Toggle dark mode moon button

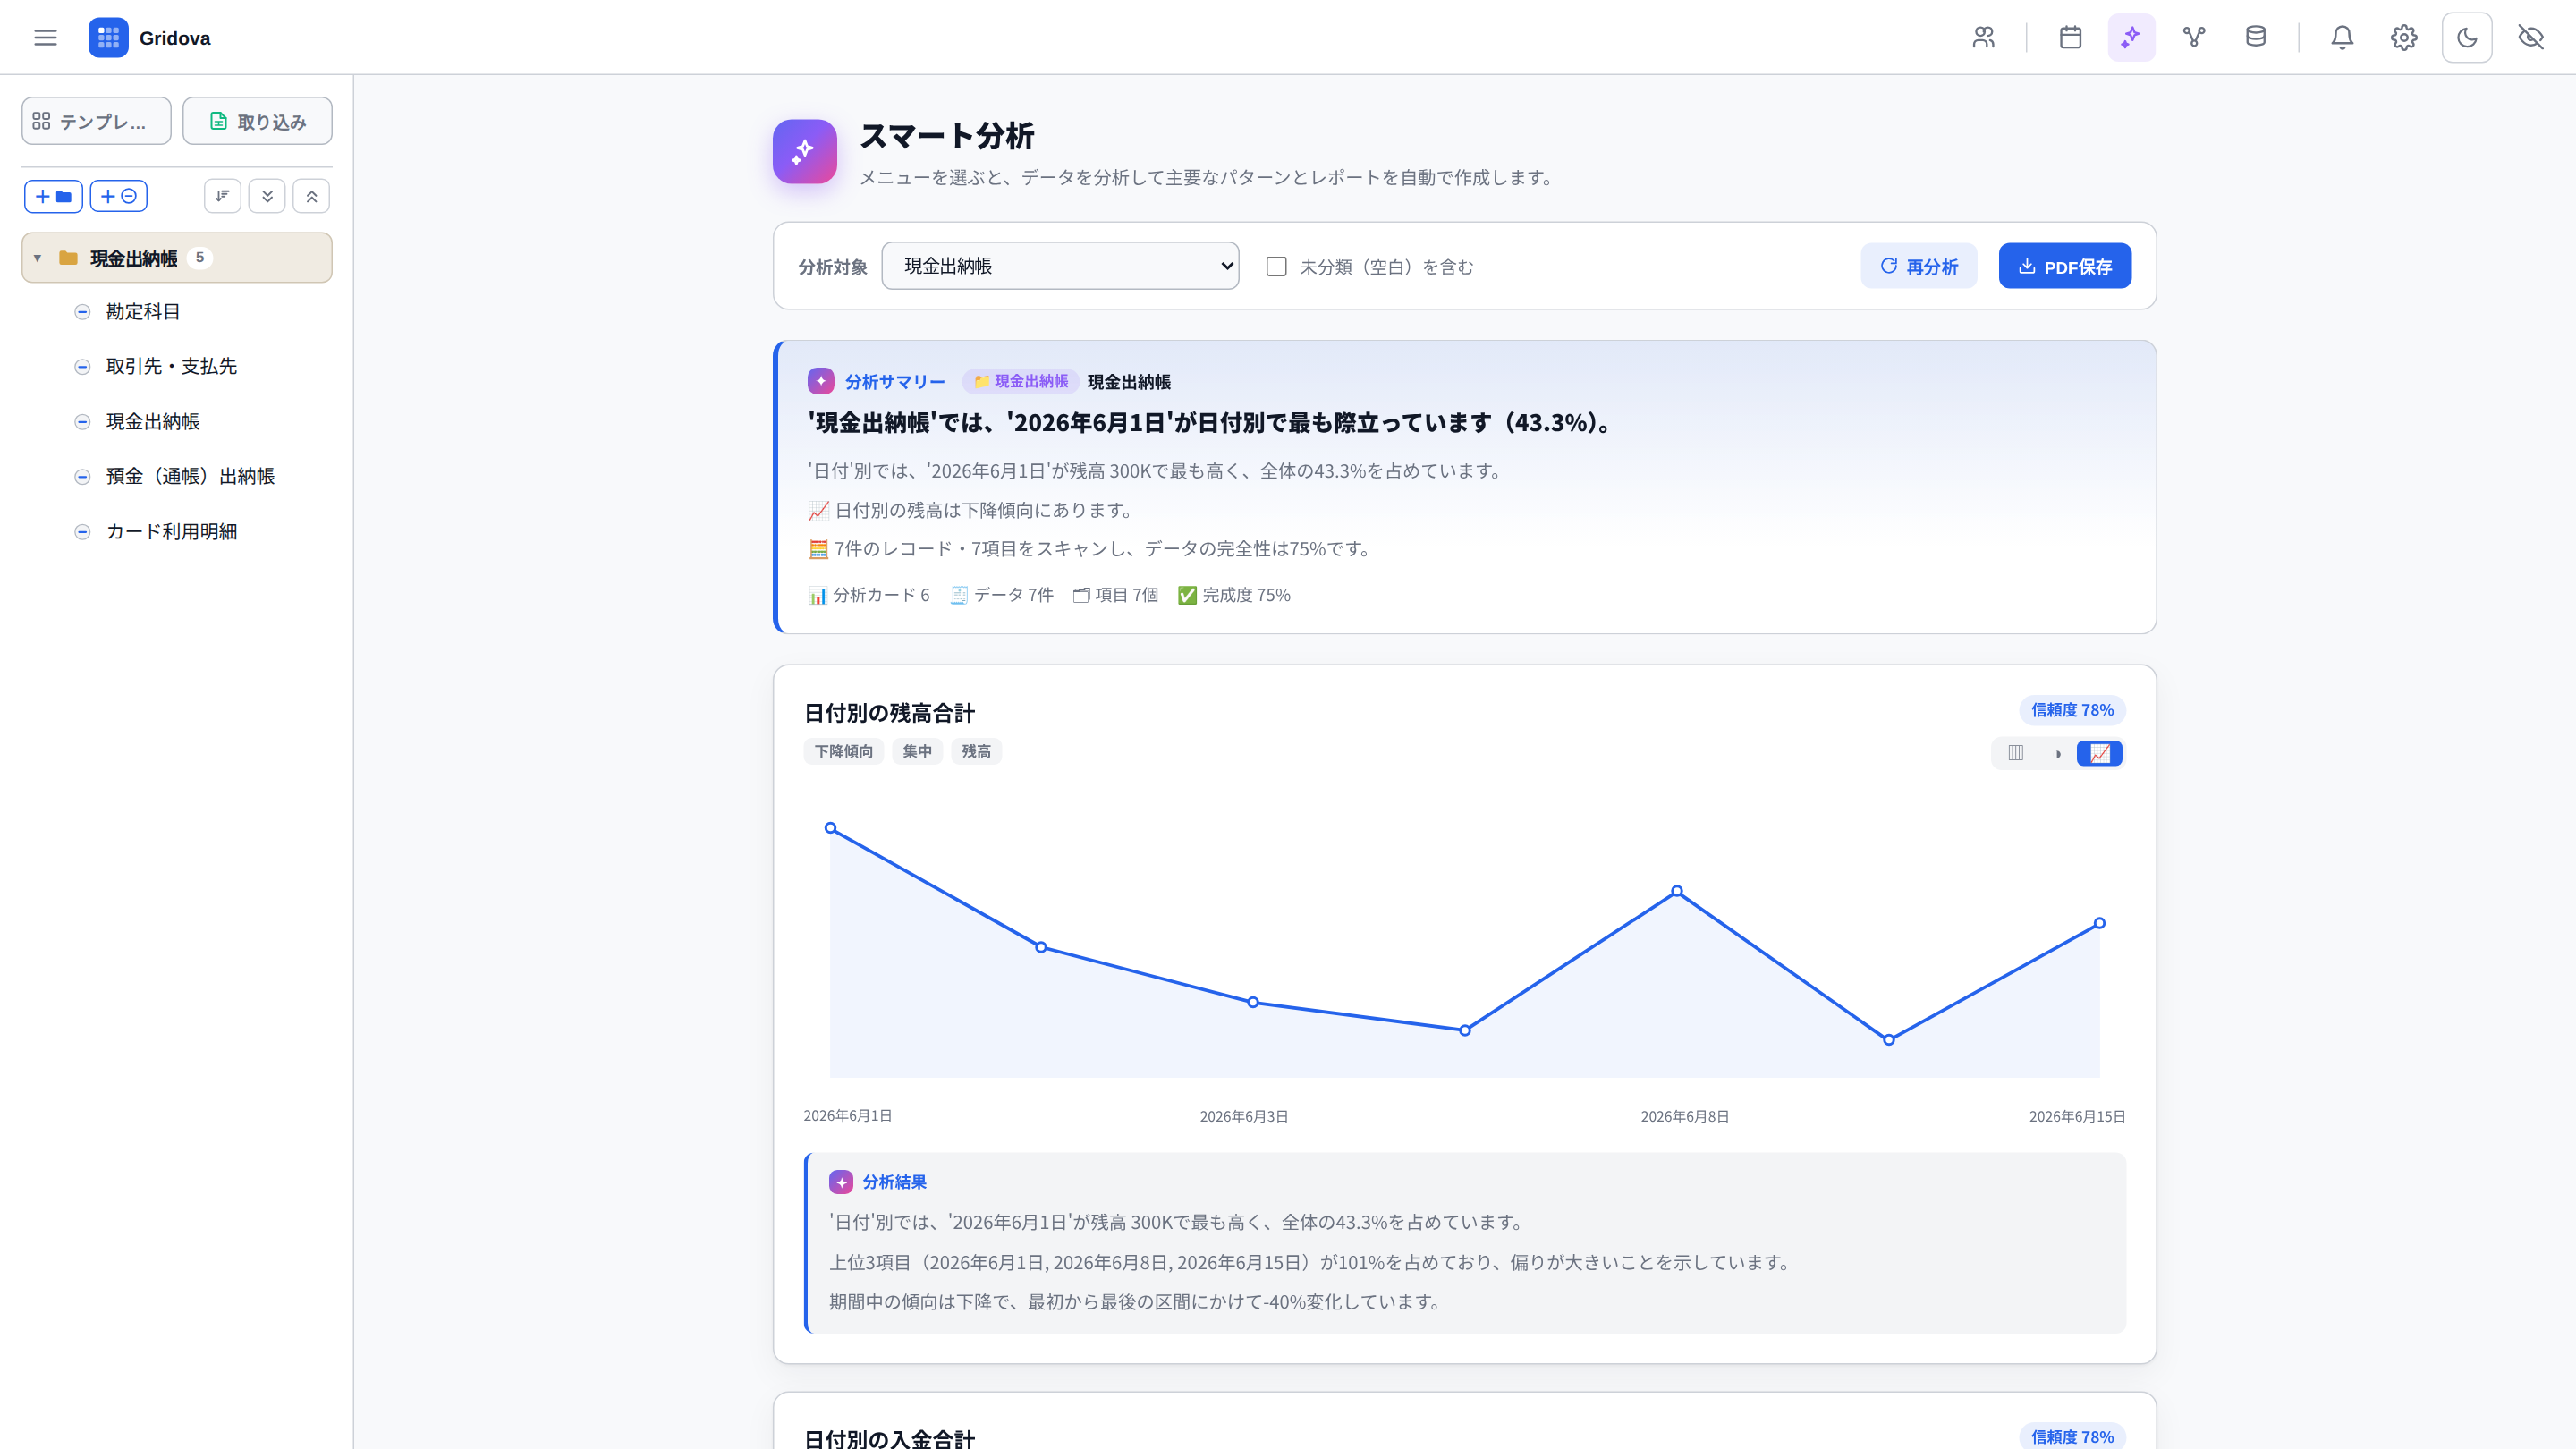(x=2467, y=37)
